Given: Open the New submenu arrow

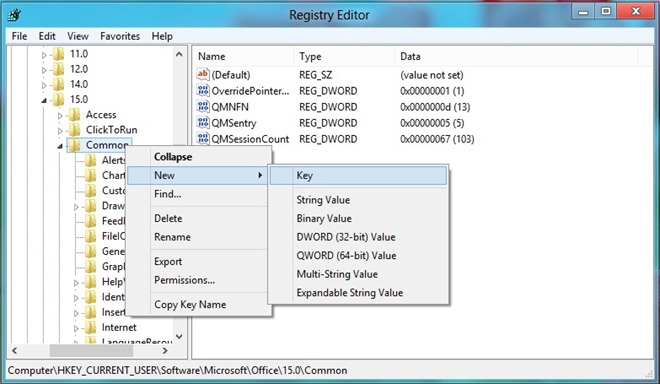Looking at the screenshot, I should (x=261, y=175).
